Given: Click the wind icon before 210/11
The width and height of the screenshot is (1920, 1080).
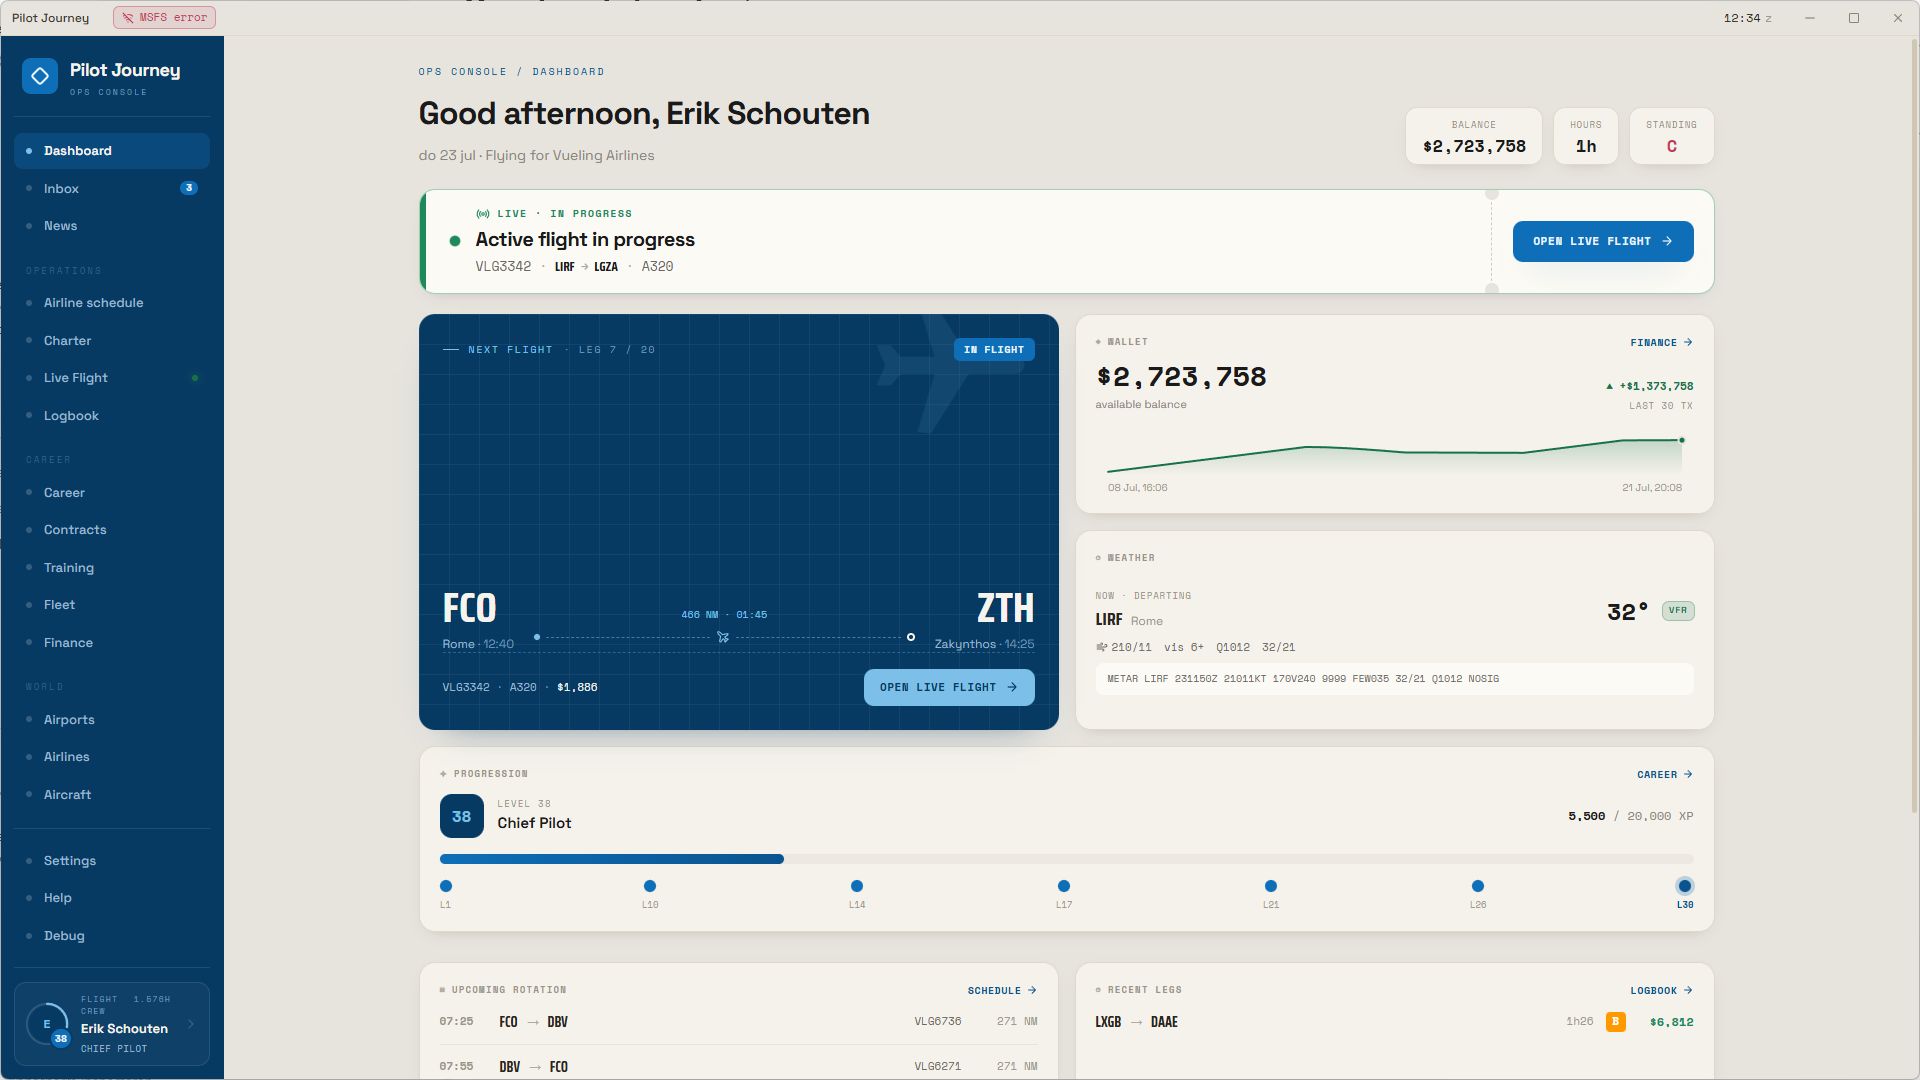Looking at the screenshot, I should tap(1102, 647).
